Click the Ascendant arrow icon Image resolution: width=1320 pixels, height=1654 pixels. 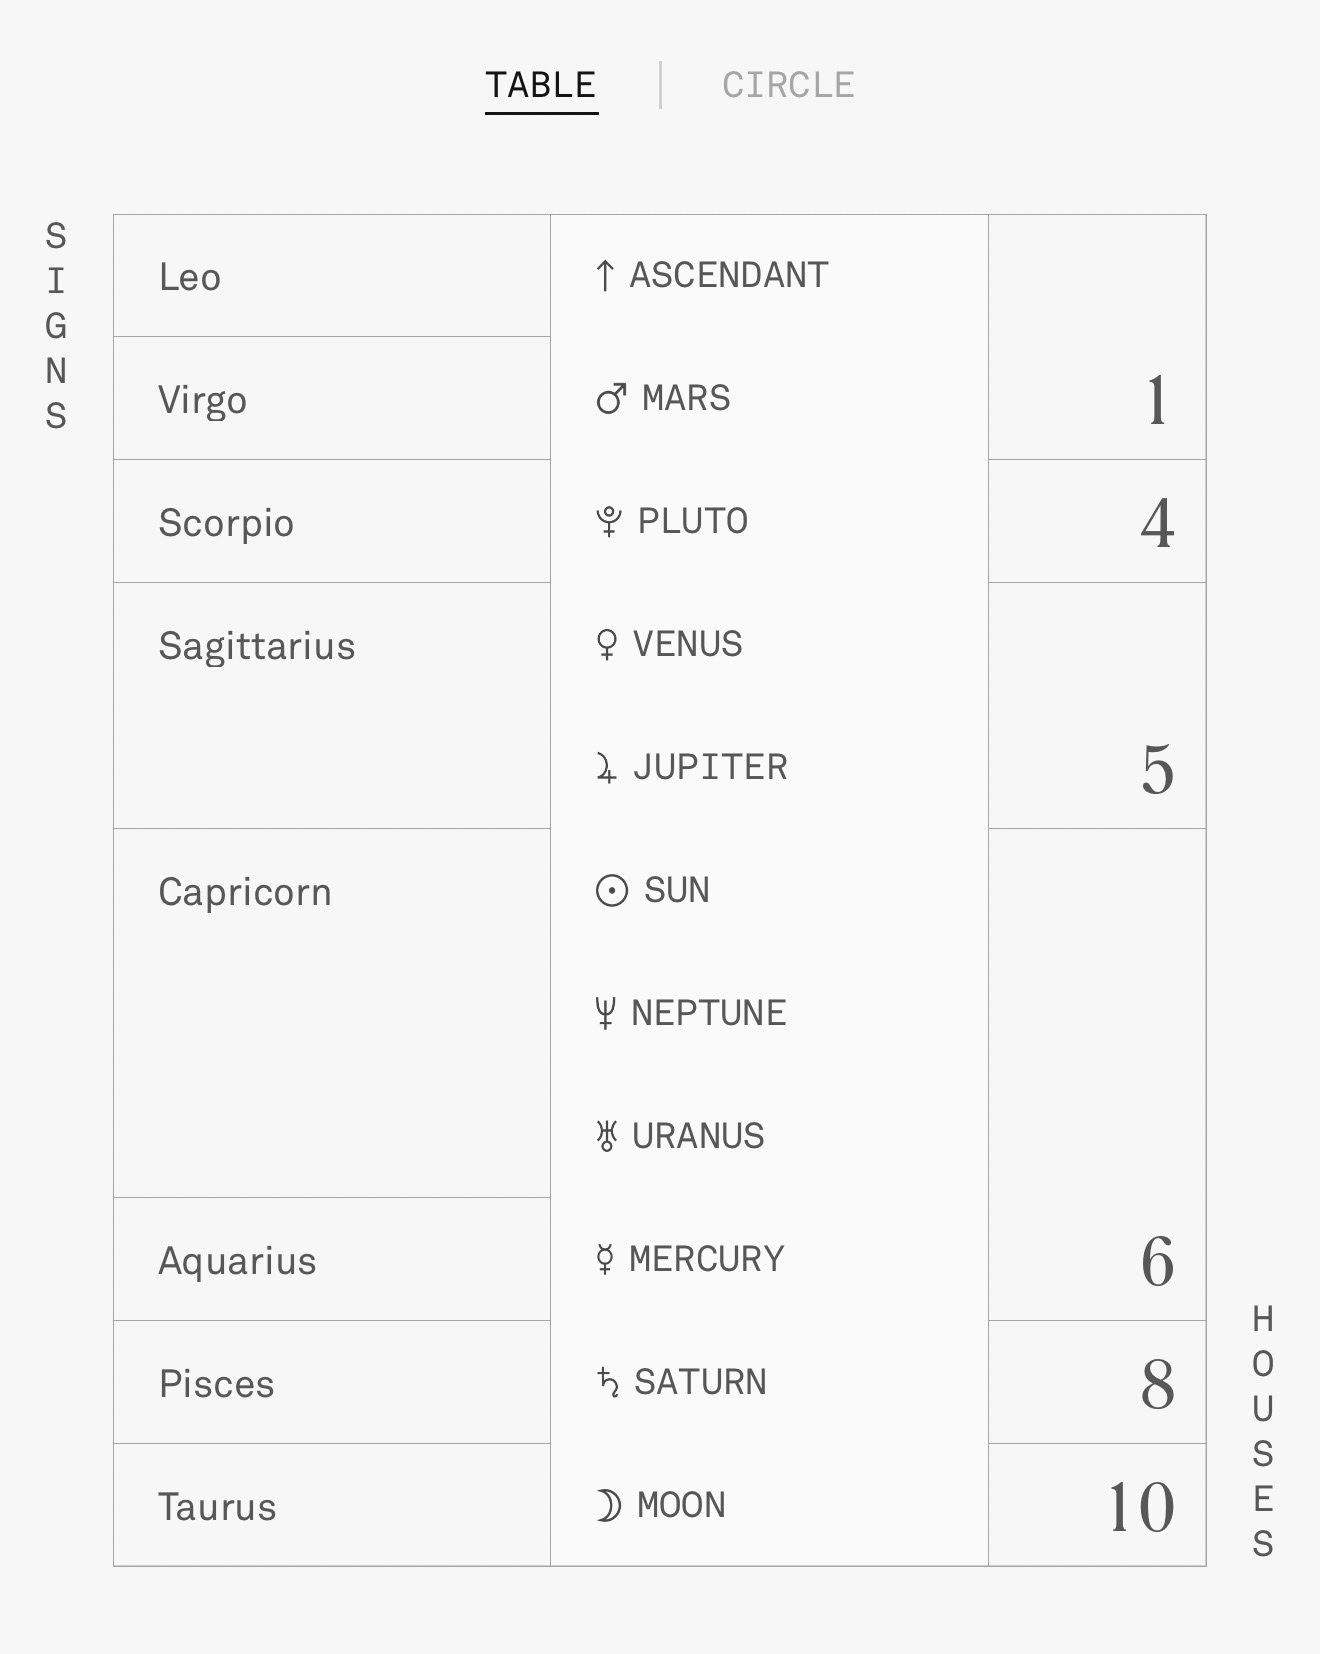(x=604, y=275)
